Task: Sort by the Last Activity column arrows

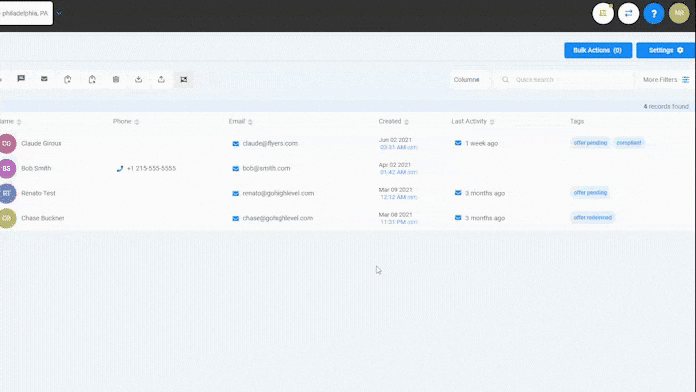Action: point(492,122)
